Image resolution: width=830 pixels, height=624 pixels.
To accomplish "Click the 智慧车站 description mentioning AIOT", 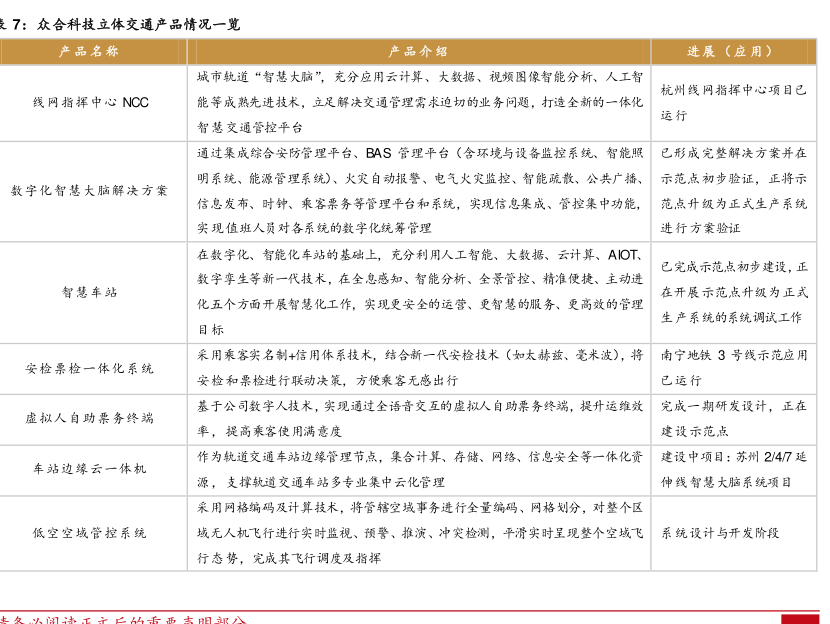I will (419, 292).
